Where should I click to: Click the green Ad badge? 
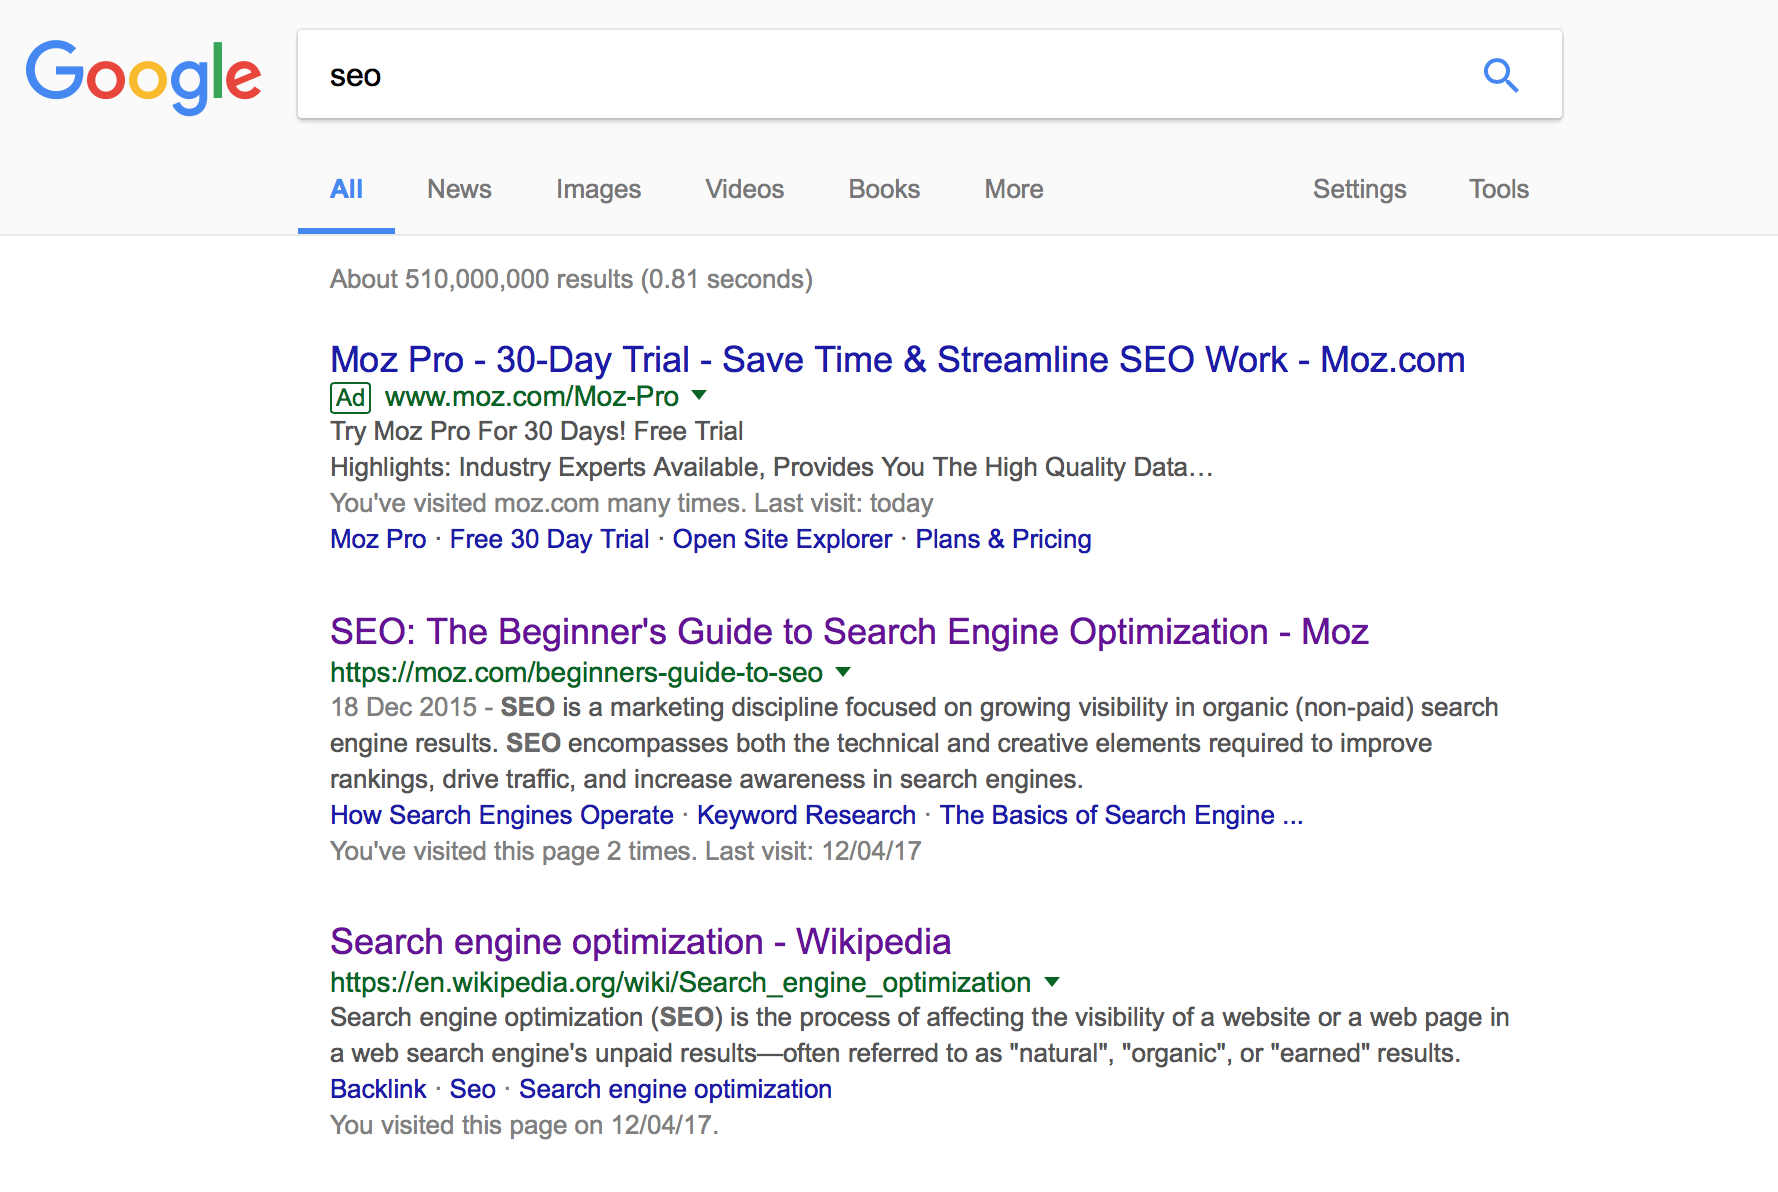[x=350, y=398]
